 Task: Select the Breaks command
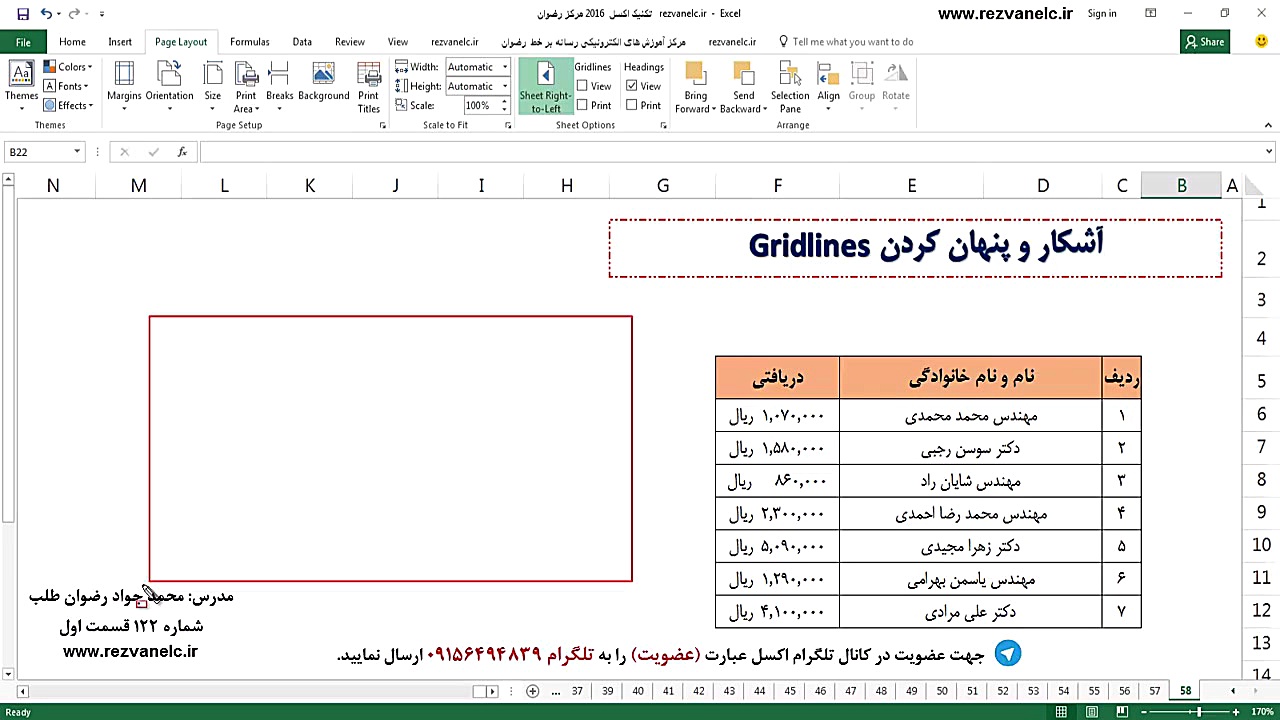tap(279, 86)
